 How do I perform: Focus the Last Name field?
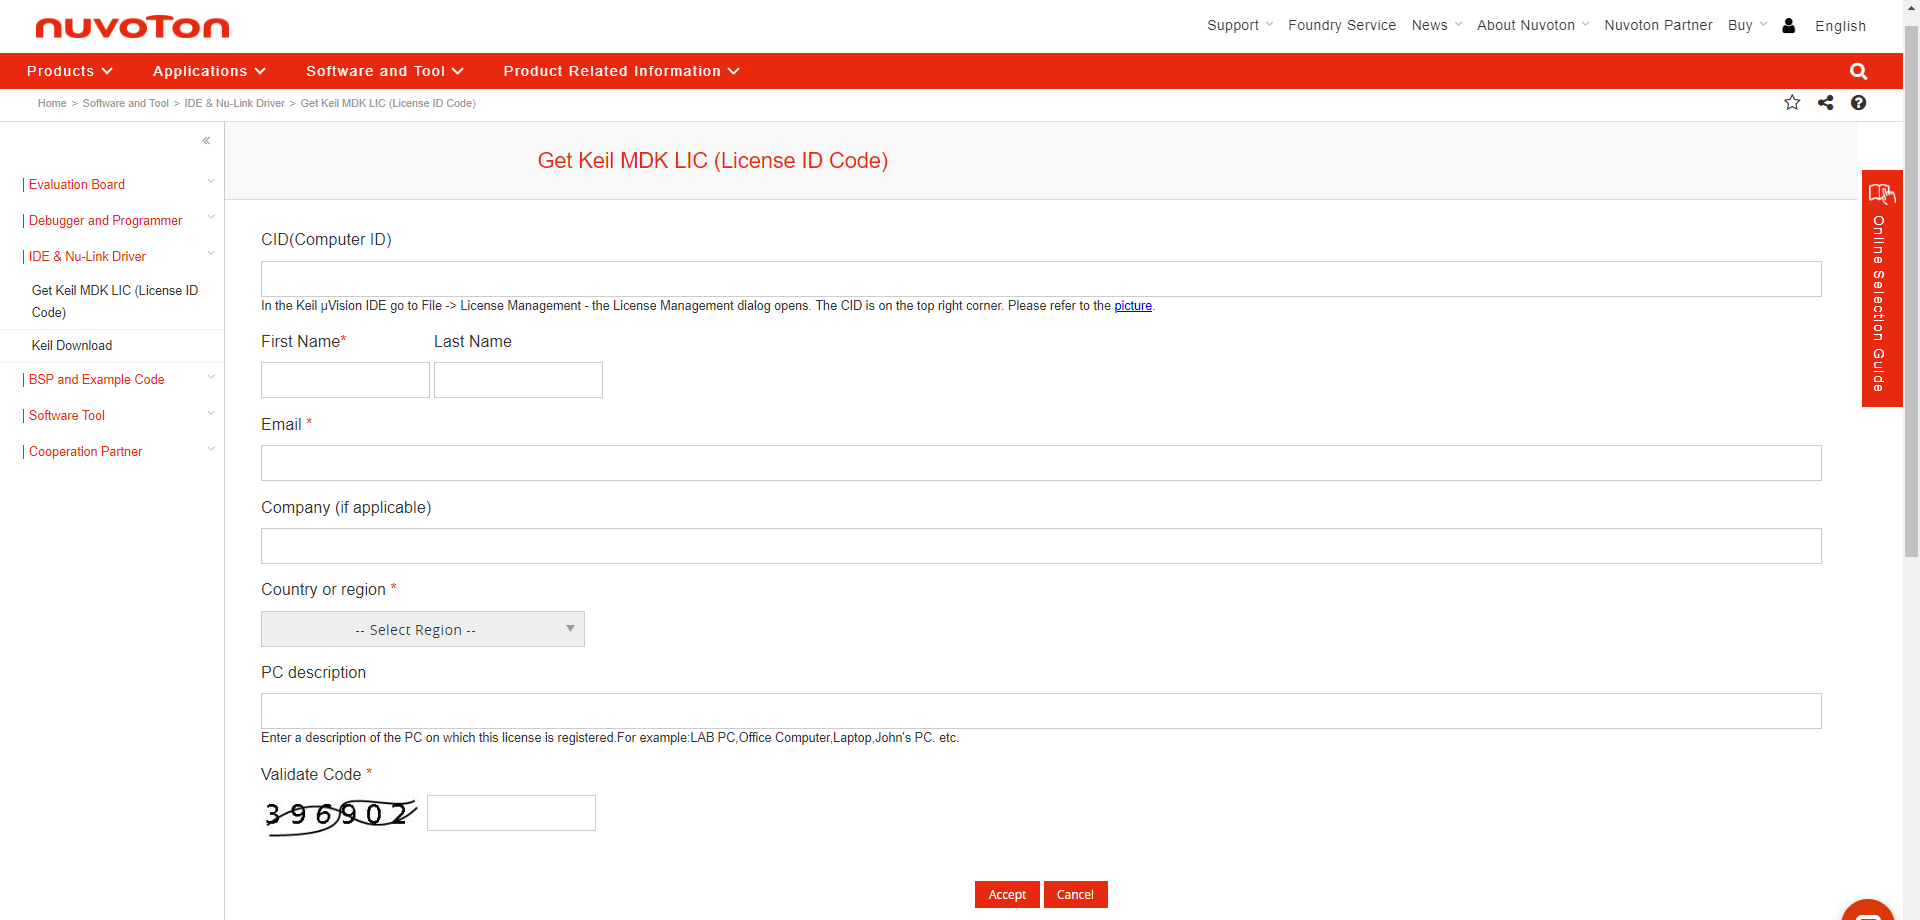tap(518, 380)
